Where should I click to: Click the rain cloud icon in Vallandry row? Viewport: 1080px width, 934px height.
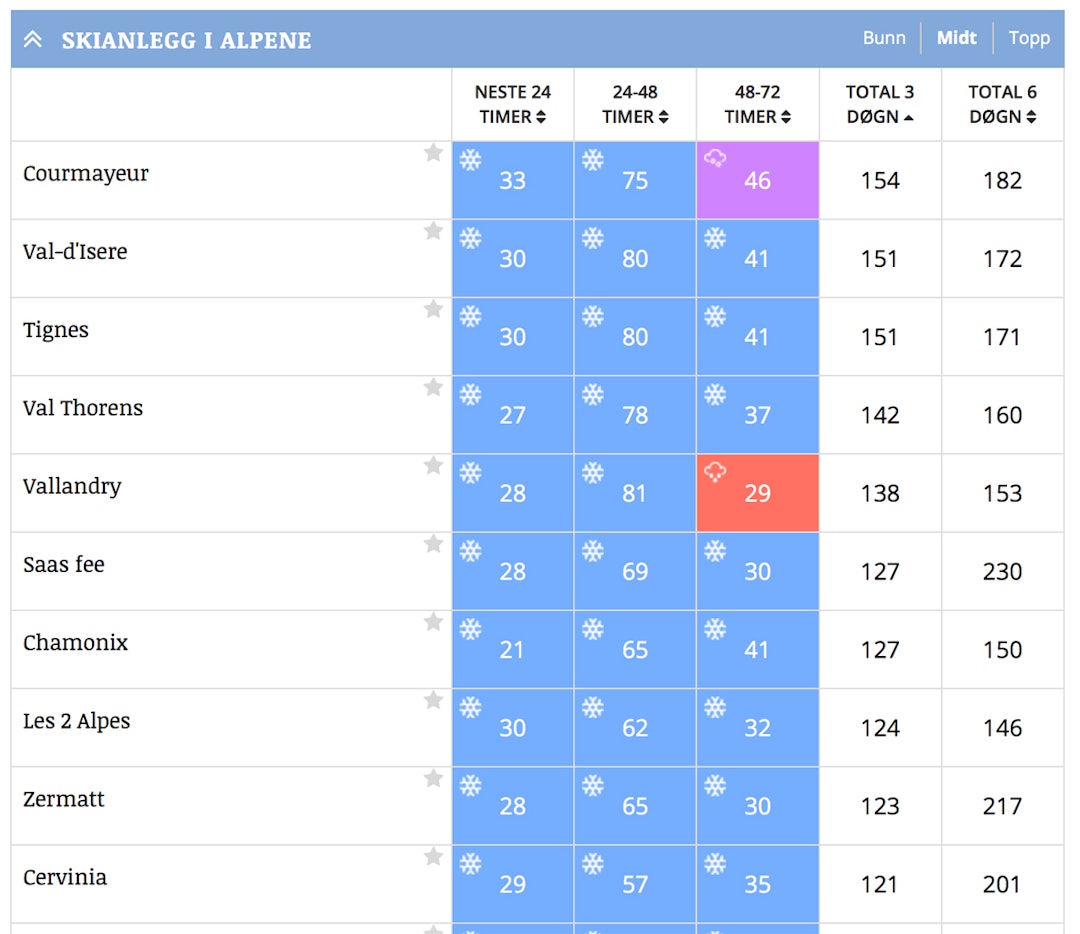click(x=715, y=471)
